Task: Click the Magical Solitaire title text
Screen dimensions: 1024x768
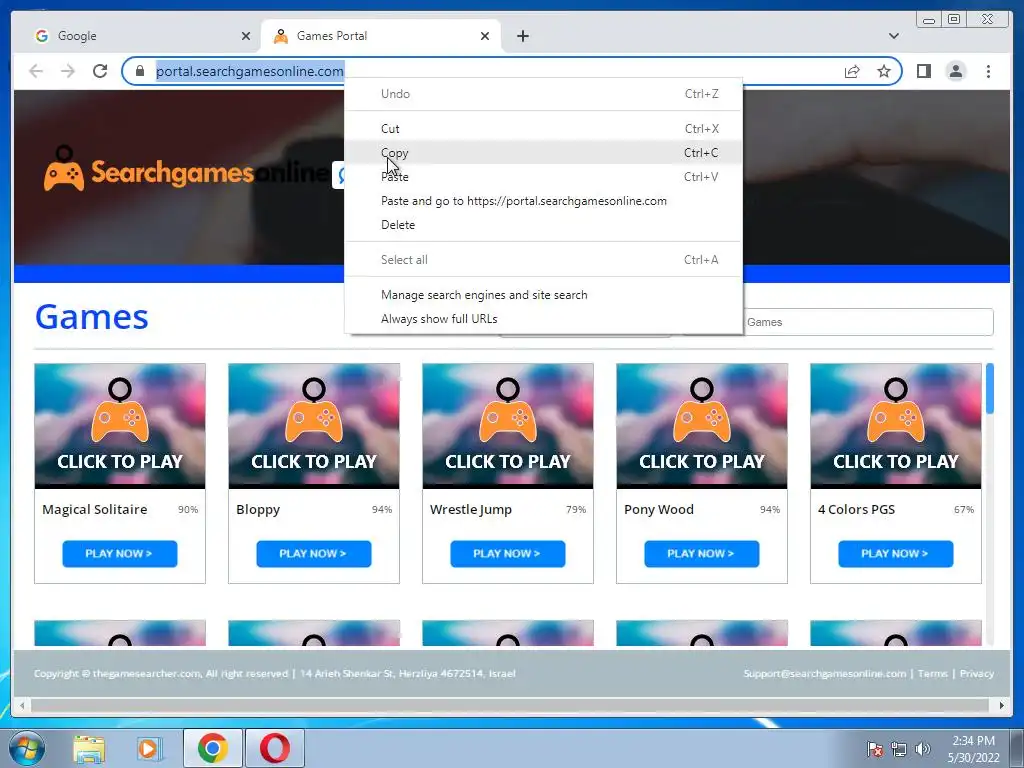Action: (95, 509)
